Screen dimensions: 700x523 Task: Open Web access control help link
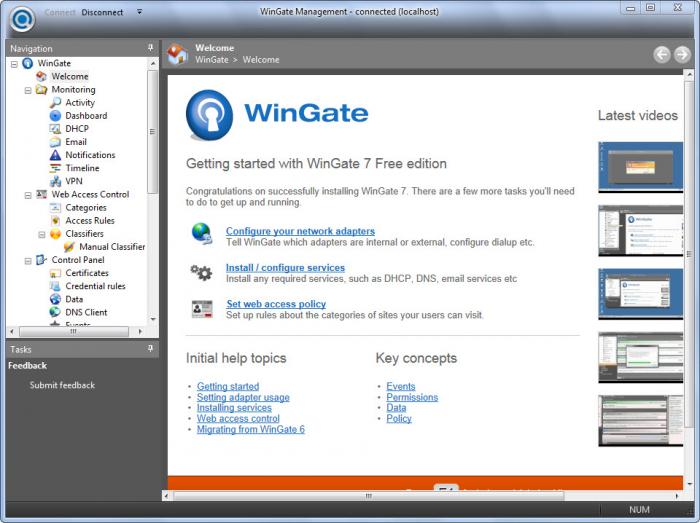point(238,419)
